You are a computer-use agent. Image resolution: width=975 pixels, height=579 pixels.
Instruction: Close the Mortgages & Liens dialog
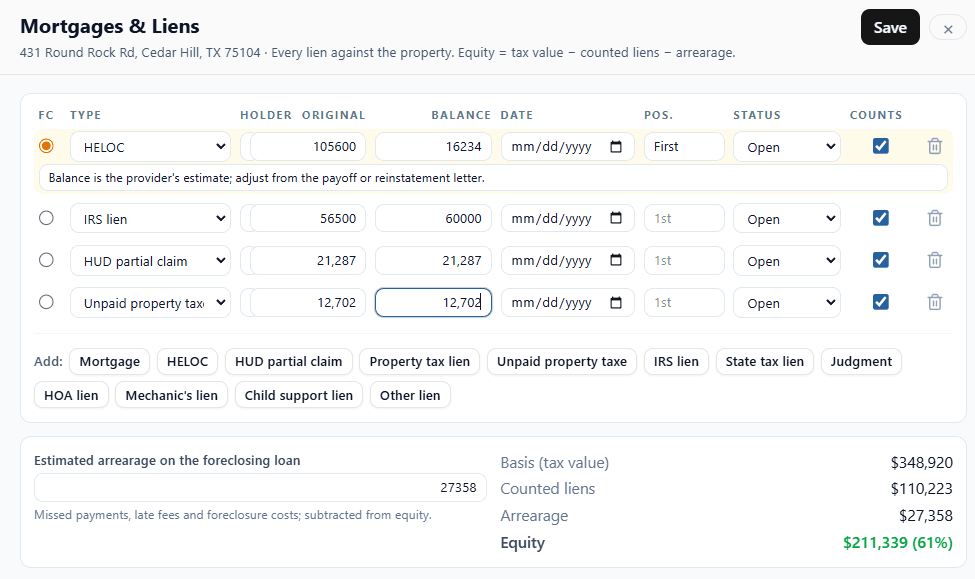948,29
